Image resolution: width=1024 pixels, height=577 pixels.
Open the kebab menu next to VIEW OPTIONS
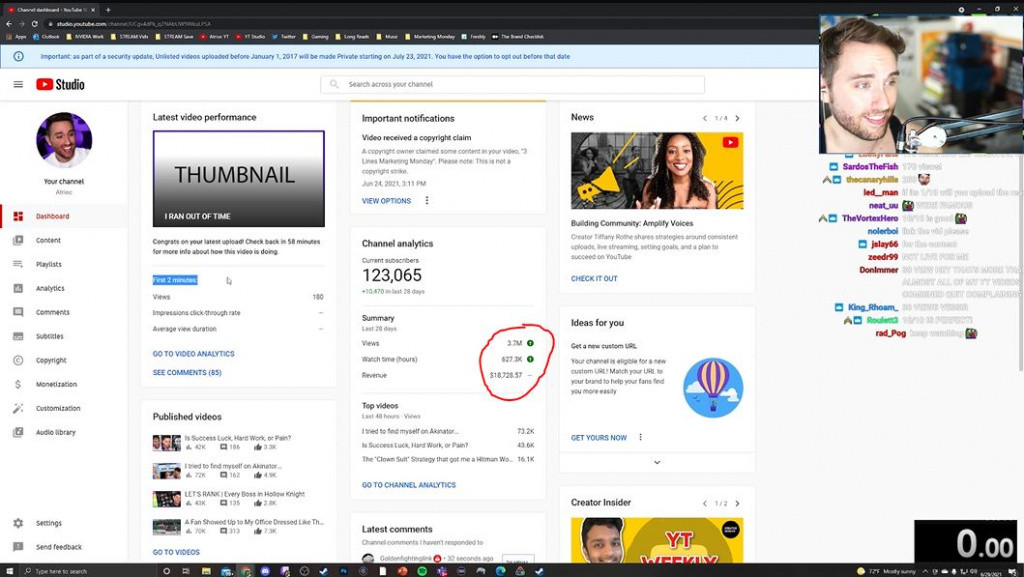(x=425, y=200)
